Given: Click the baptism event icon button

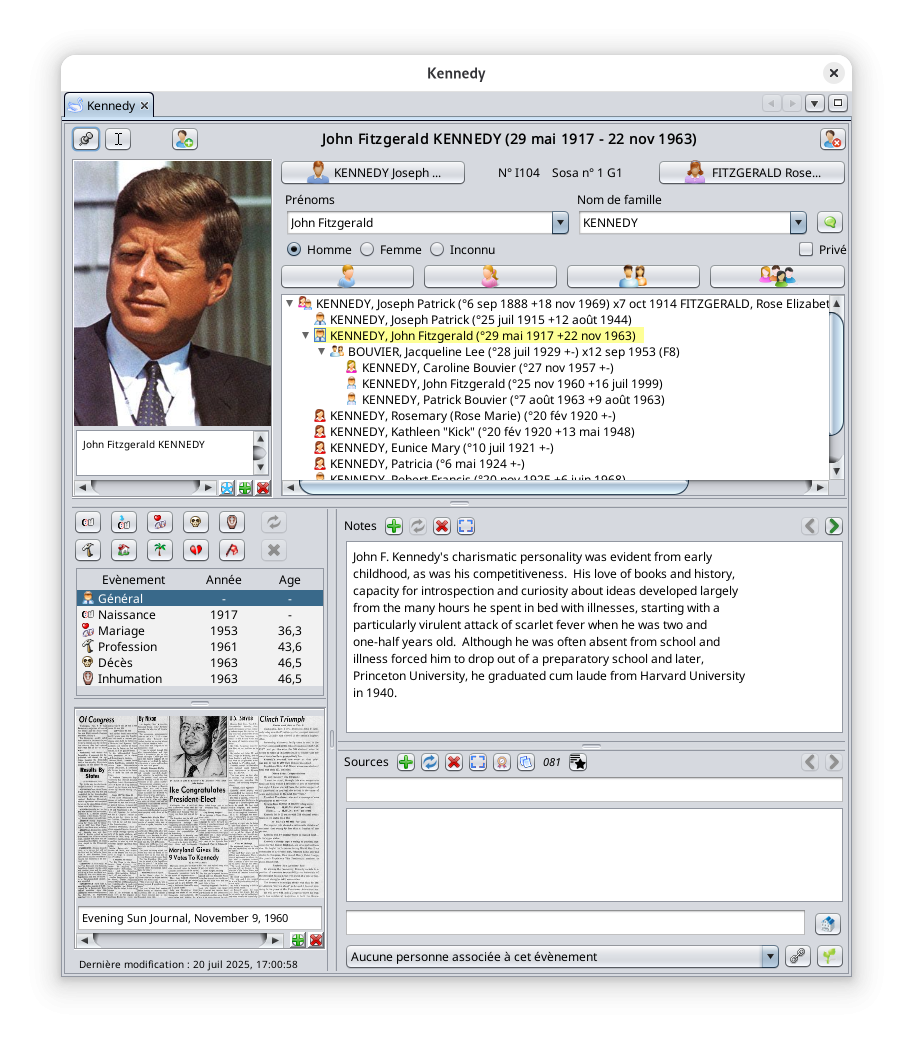Looking at the screenshot, I should [x=124, y=523].
